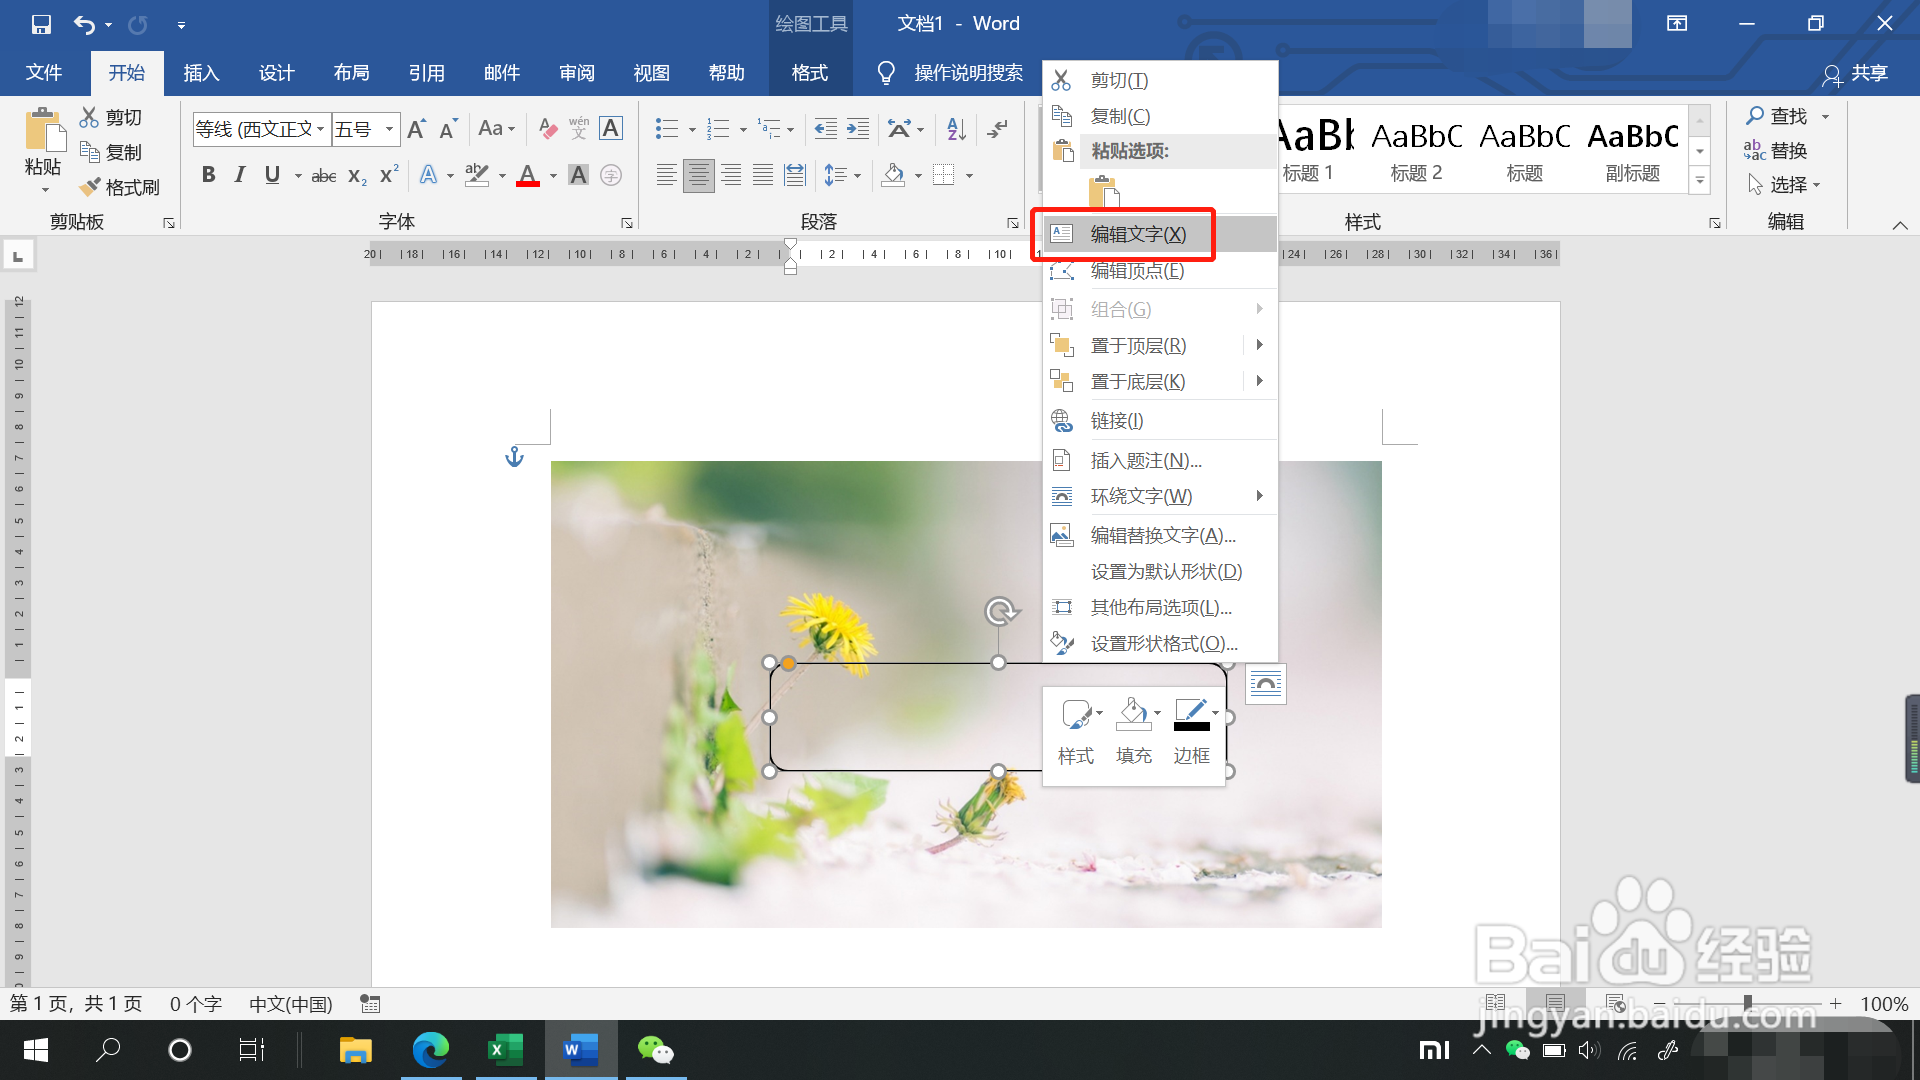Click the Clear Formatting eraser icon
Screen dimensions: 1920x1080
pyautogui.click(x=547, y=129)
